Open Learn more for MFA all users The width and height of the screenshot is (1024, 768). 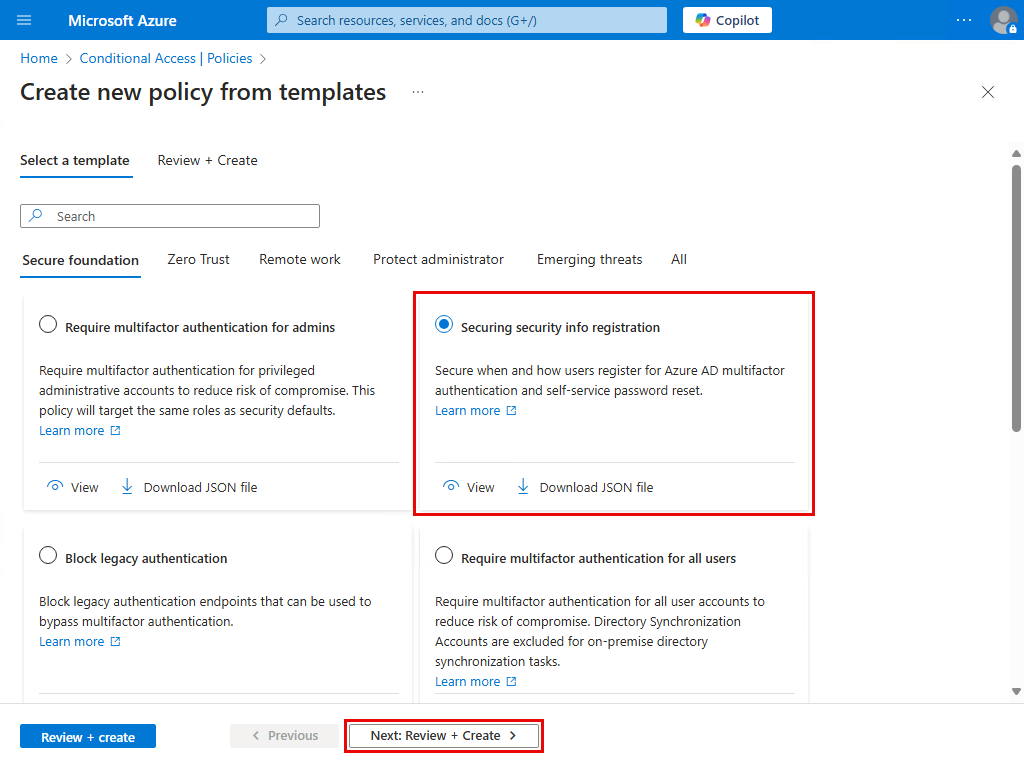tap(468, 682)
